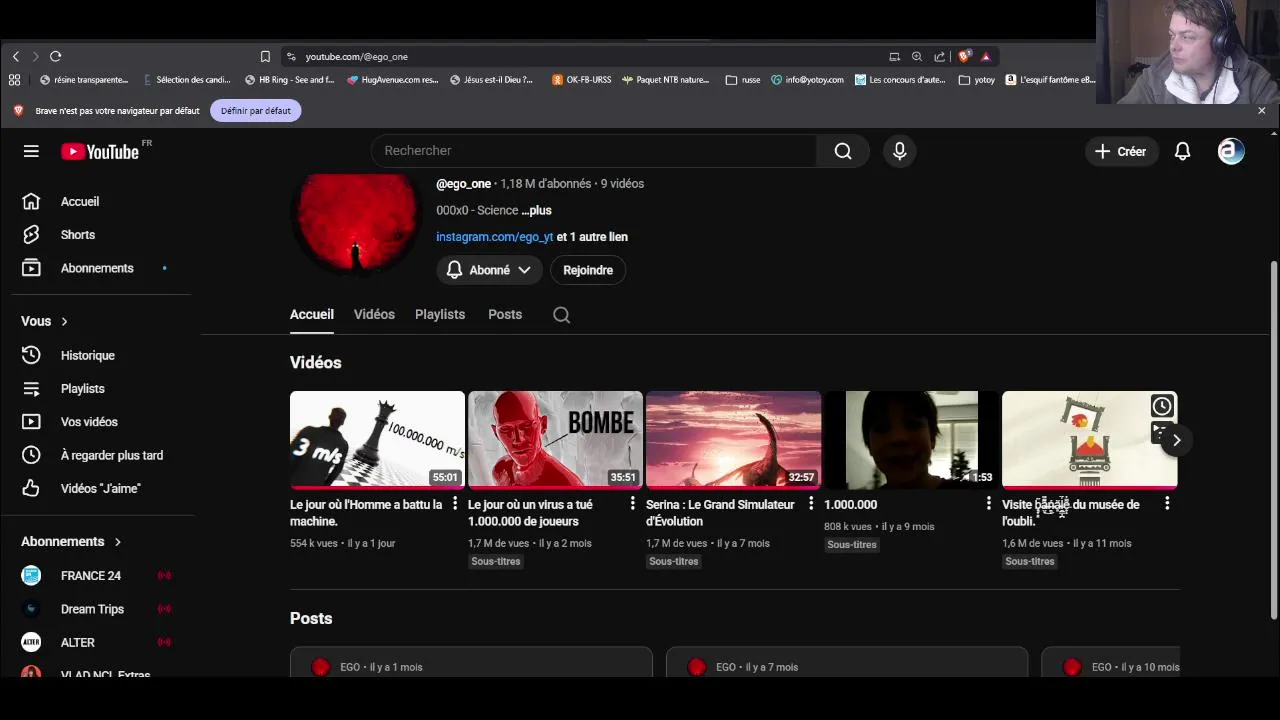This screenshot has height=720, width=1280.
Task: Open the account avatar menu
Action: click(x=1231, y=151)
